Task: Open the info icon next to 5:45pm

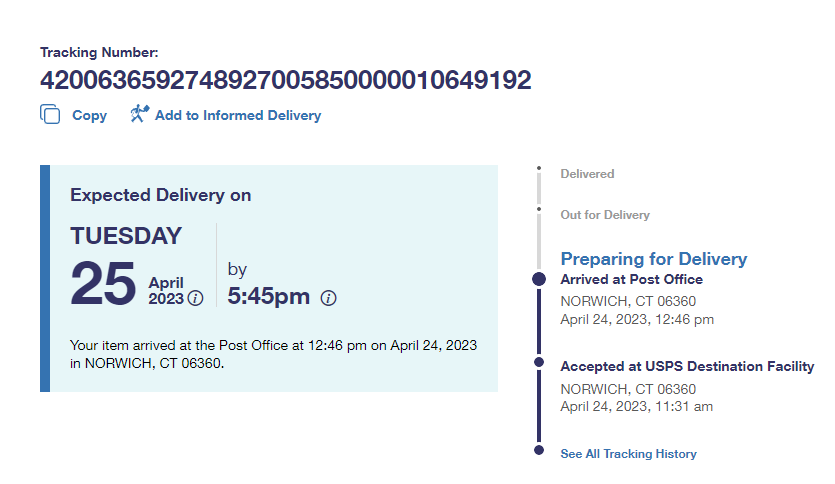Action: (328, 298)
